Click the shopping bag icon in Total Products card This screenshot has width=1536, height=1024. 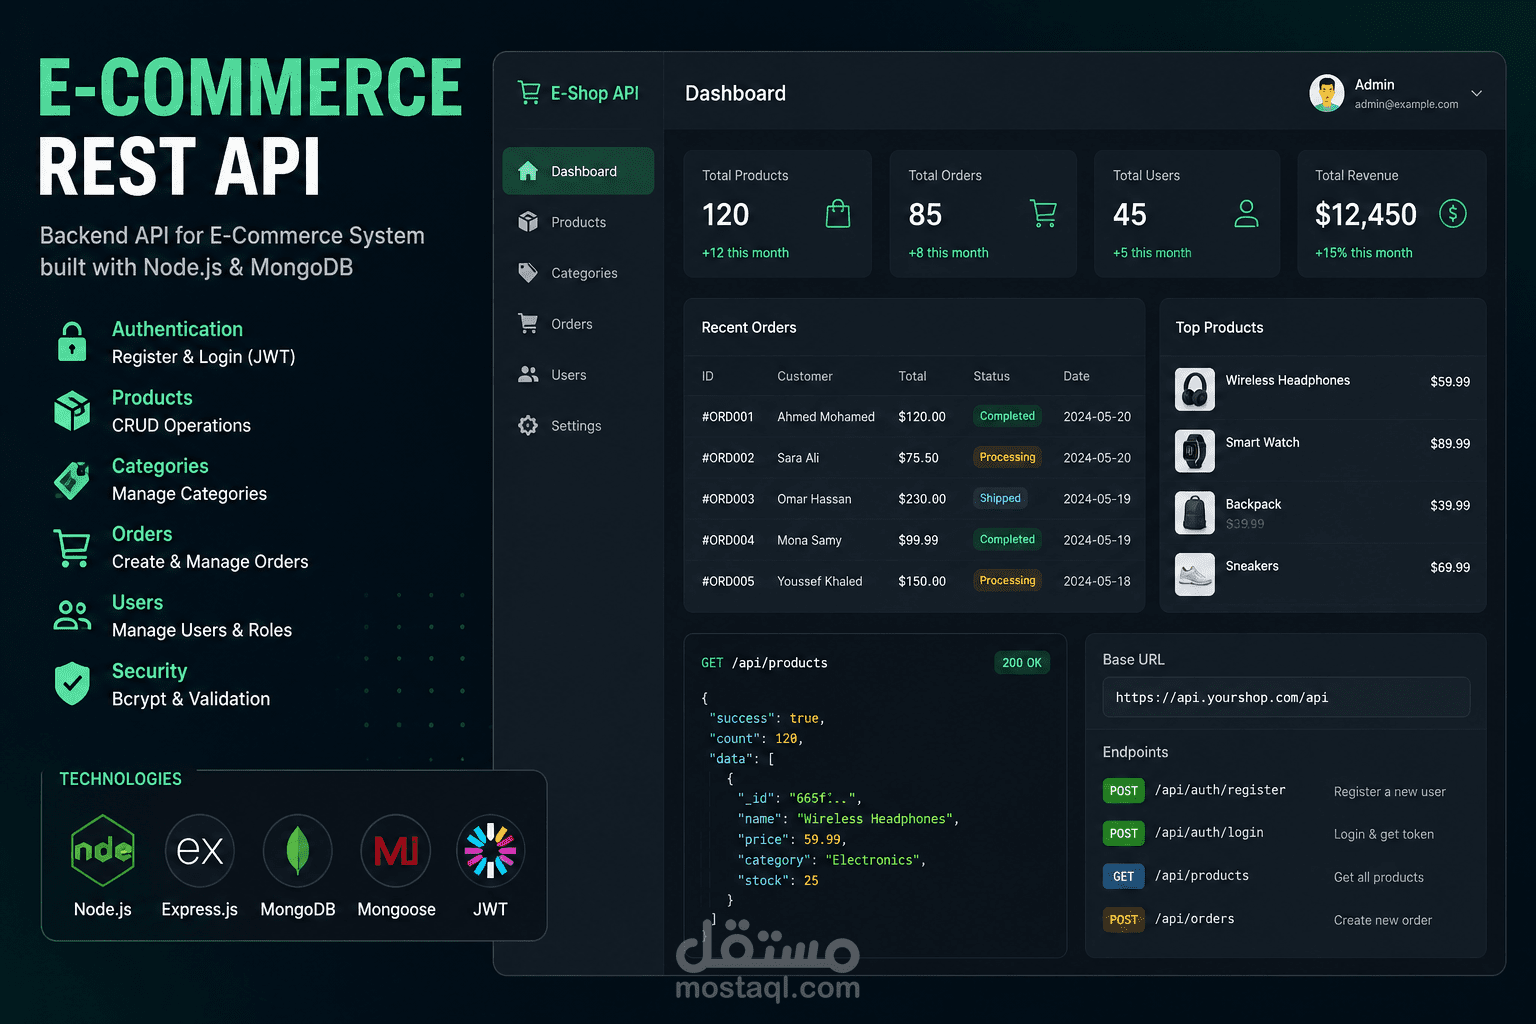click(838, 213)
